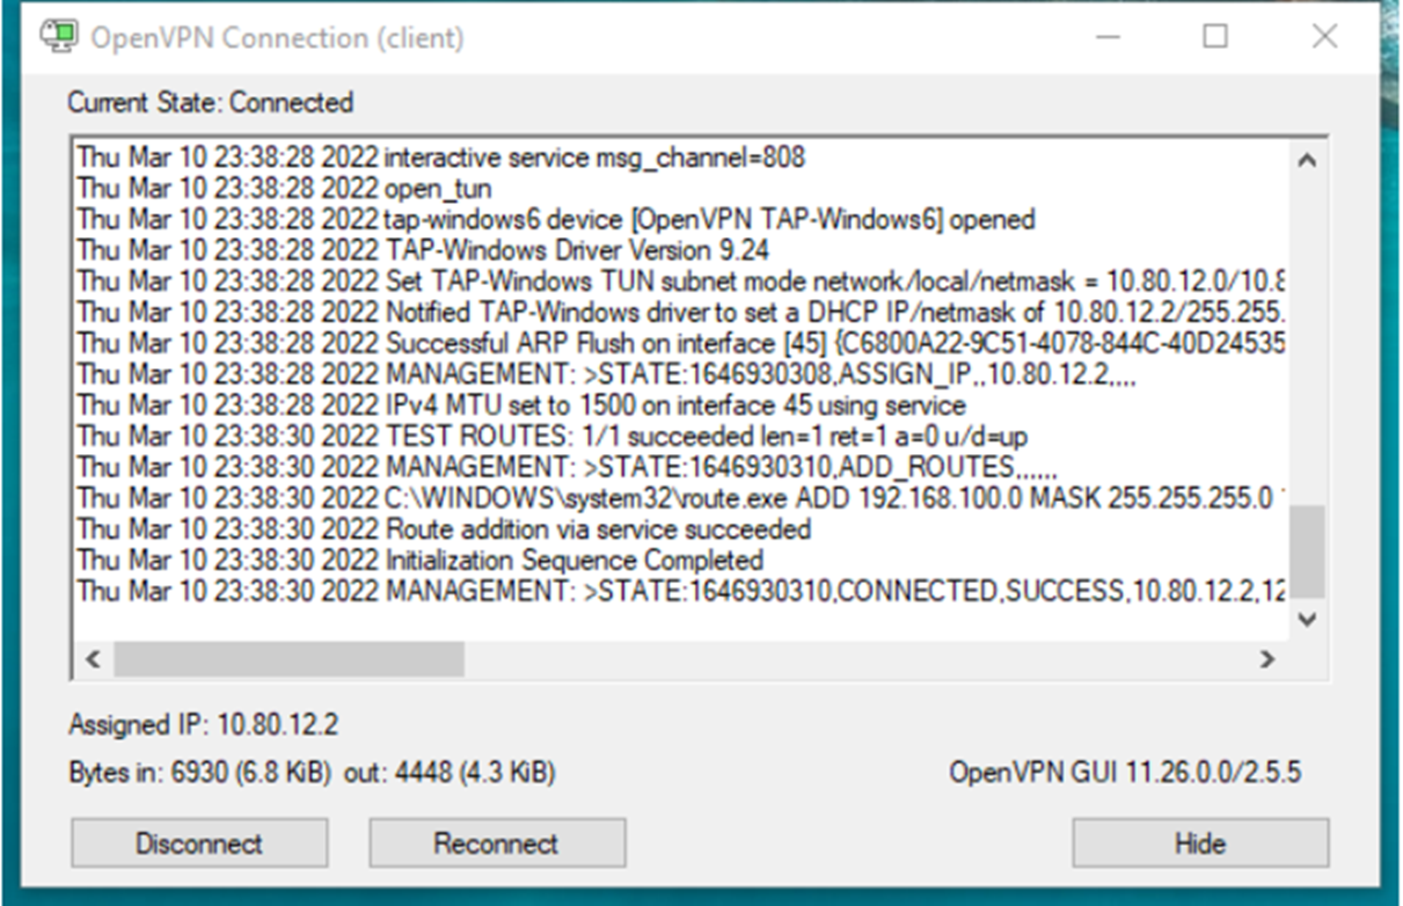The height and width of the screenshot is (906, 1403).
Task: Click the 'Current State: Connected' label
Action: click(211, 102)
